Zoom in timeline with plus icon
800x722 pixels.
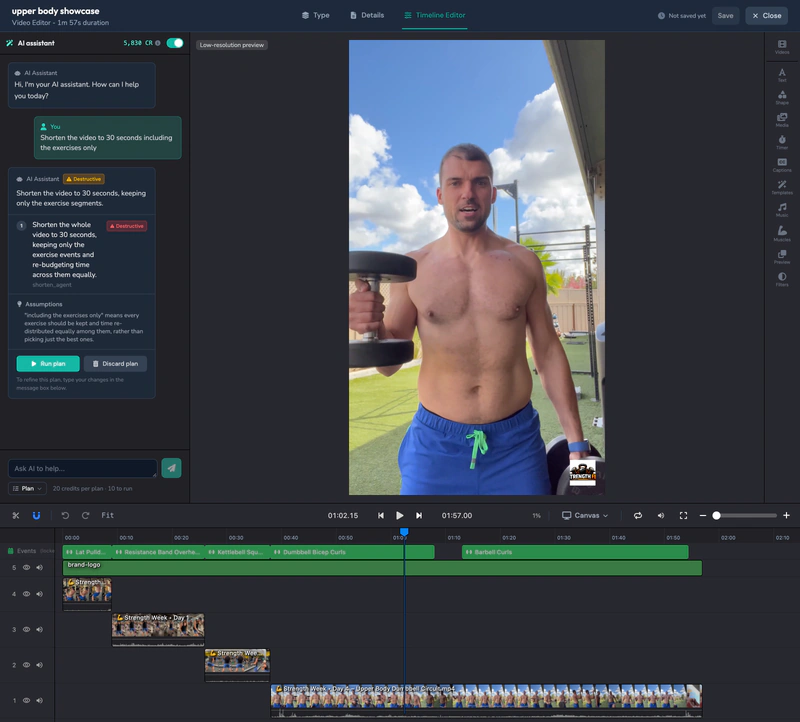[786, 515]
